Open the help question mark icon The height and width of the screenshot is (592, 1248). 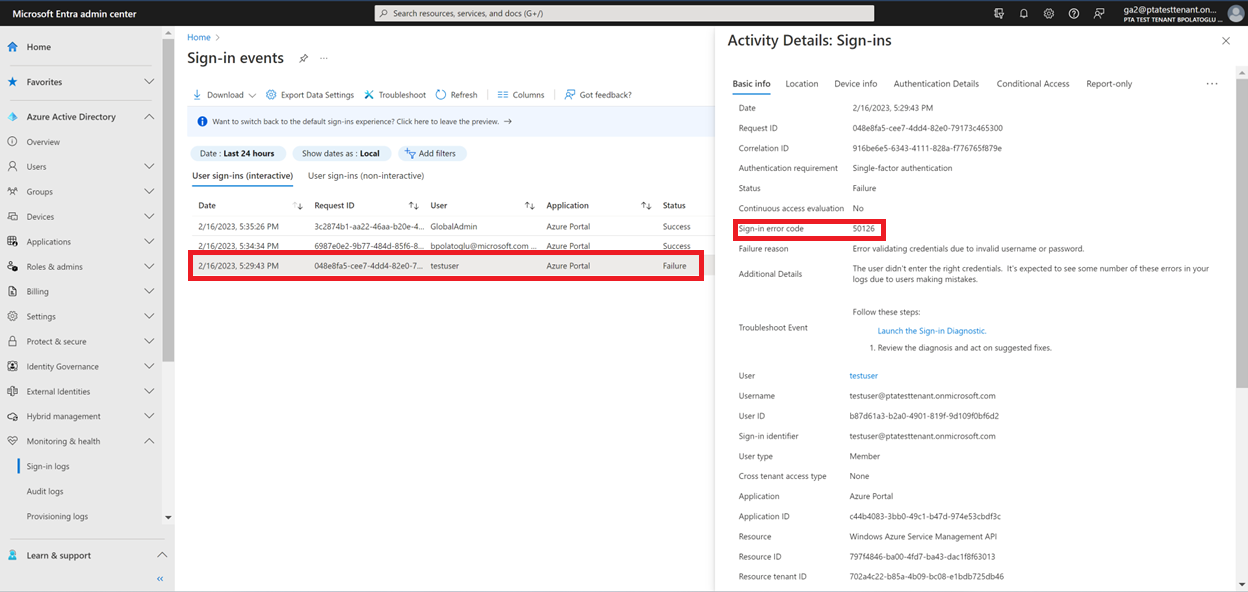pos(1074,14)
